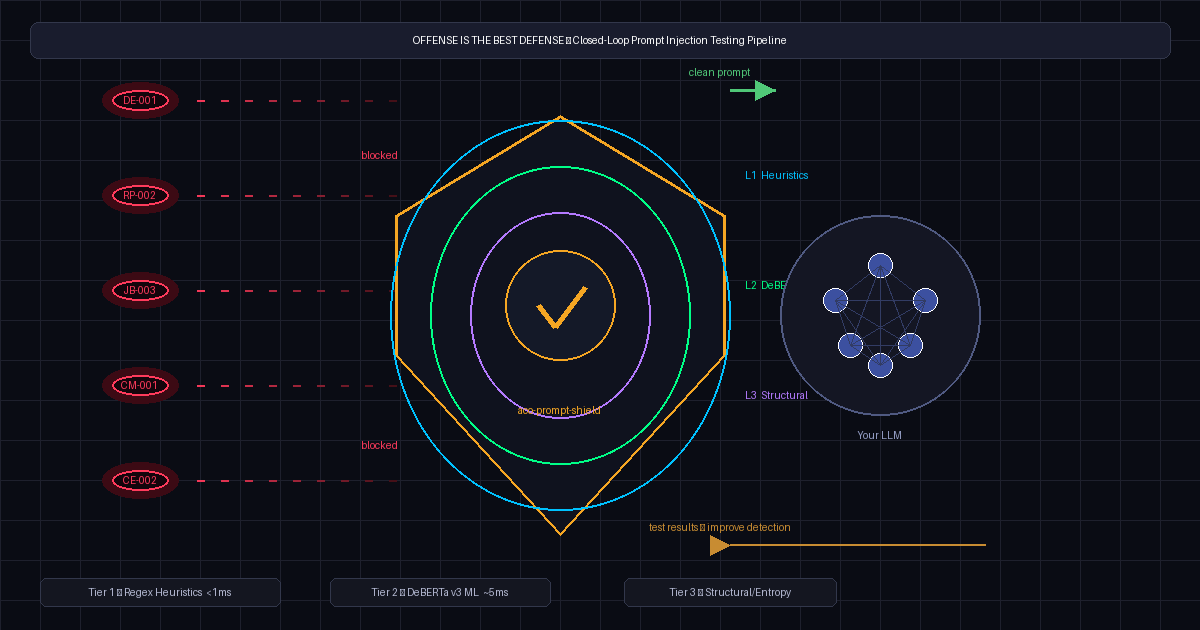The height and width of the screenshot is (630, 1200).
Task: Select the JB-003 attack badge
Action: 140,290
